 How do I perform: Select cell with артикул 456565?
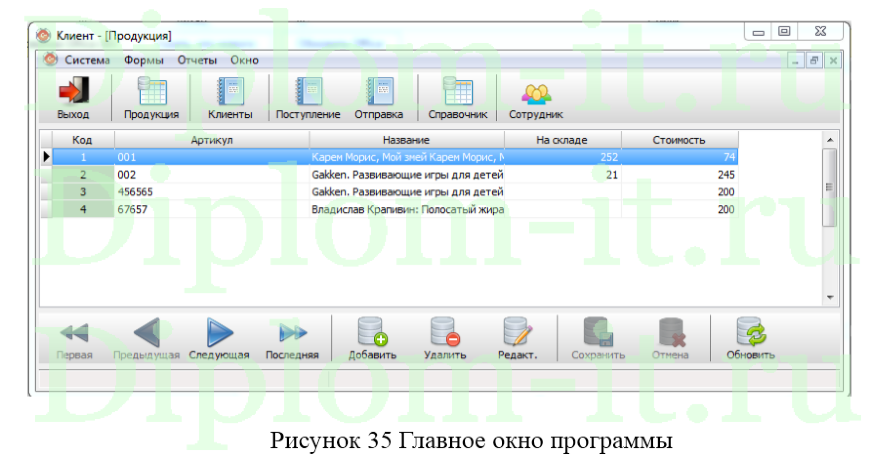tap(212, 192)
